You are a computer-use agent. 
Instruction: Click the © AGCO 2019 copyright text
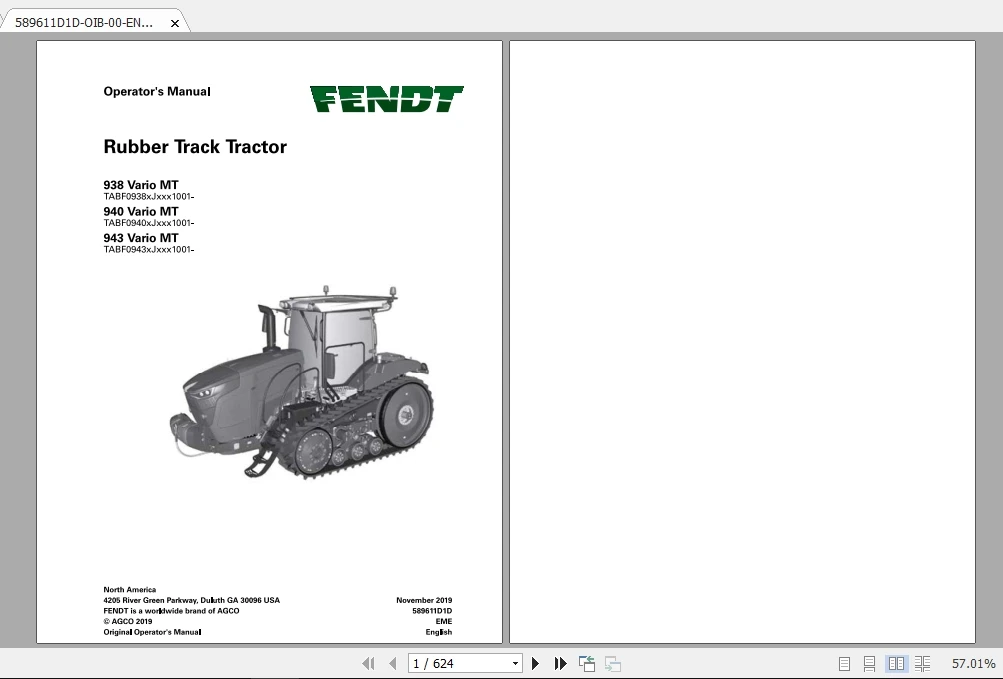pos(128,621)
